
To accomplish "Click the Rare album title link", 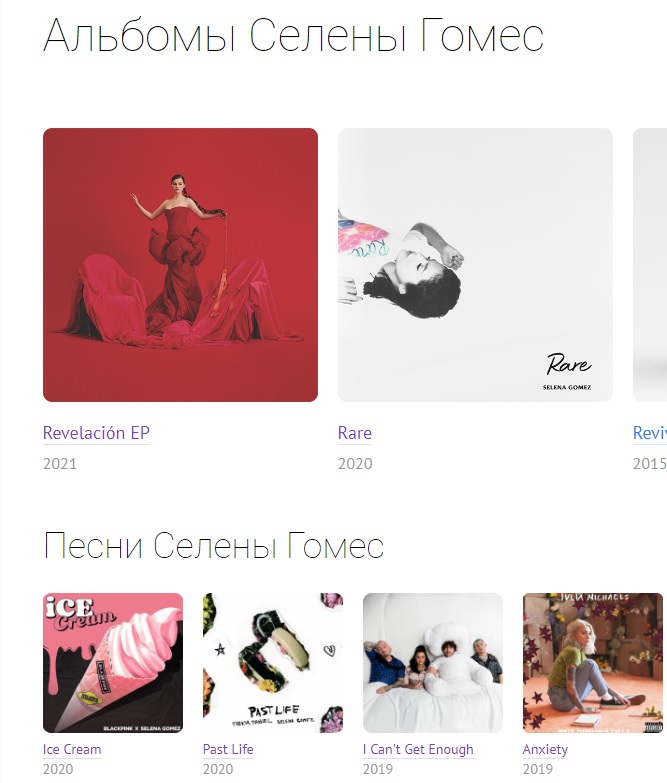I will pos(354,433).
